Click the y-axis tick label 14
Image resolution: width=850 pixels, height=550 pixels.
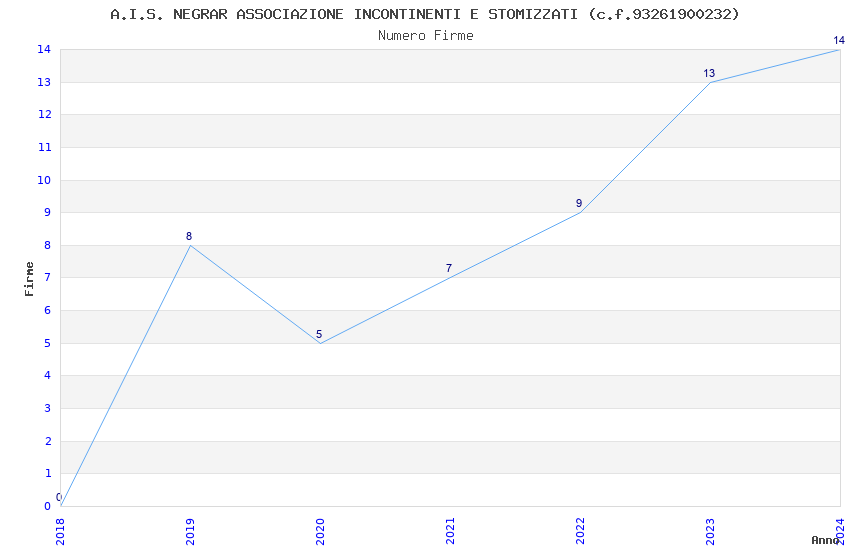click(44, 49)
